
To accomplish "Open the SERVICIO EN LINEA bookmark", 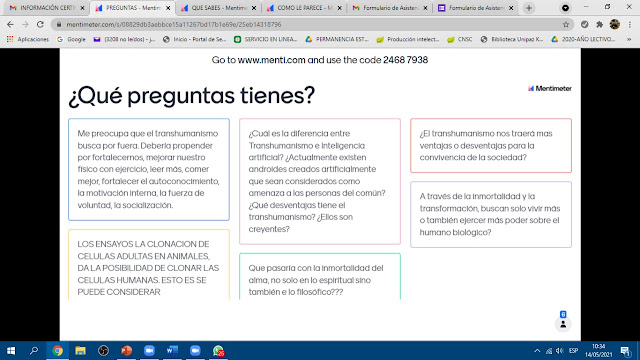I will pos(265,39).
